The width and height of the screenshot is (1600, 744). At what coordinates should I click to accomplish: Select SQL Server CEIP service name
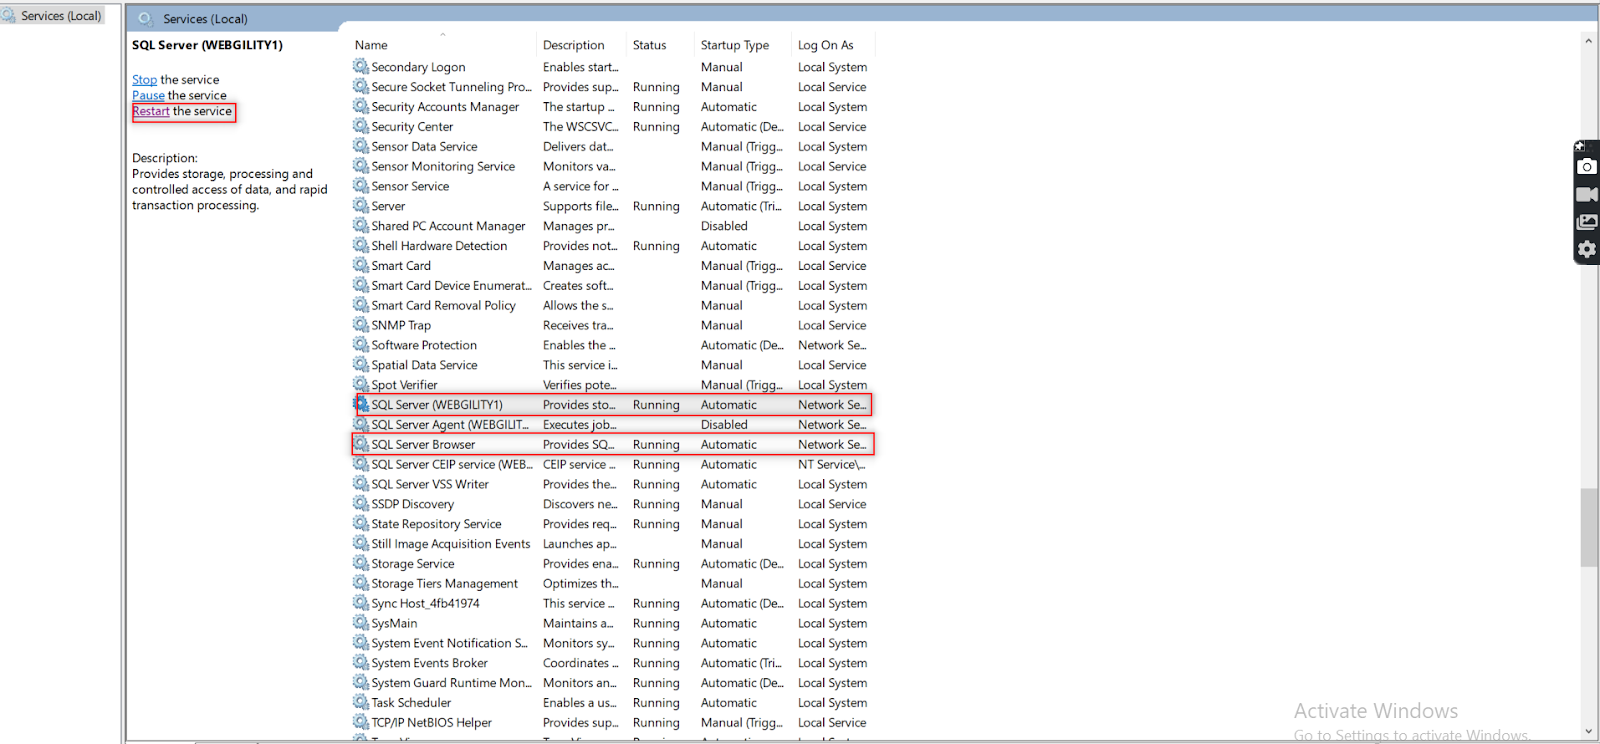(452, 465)
